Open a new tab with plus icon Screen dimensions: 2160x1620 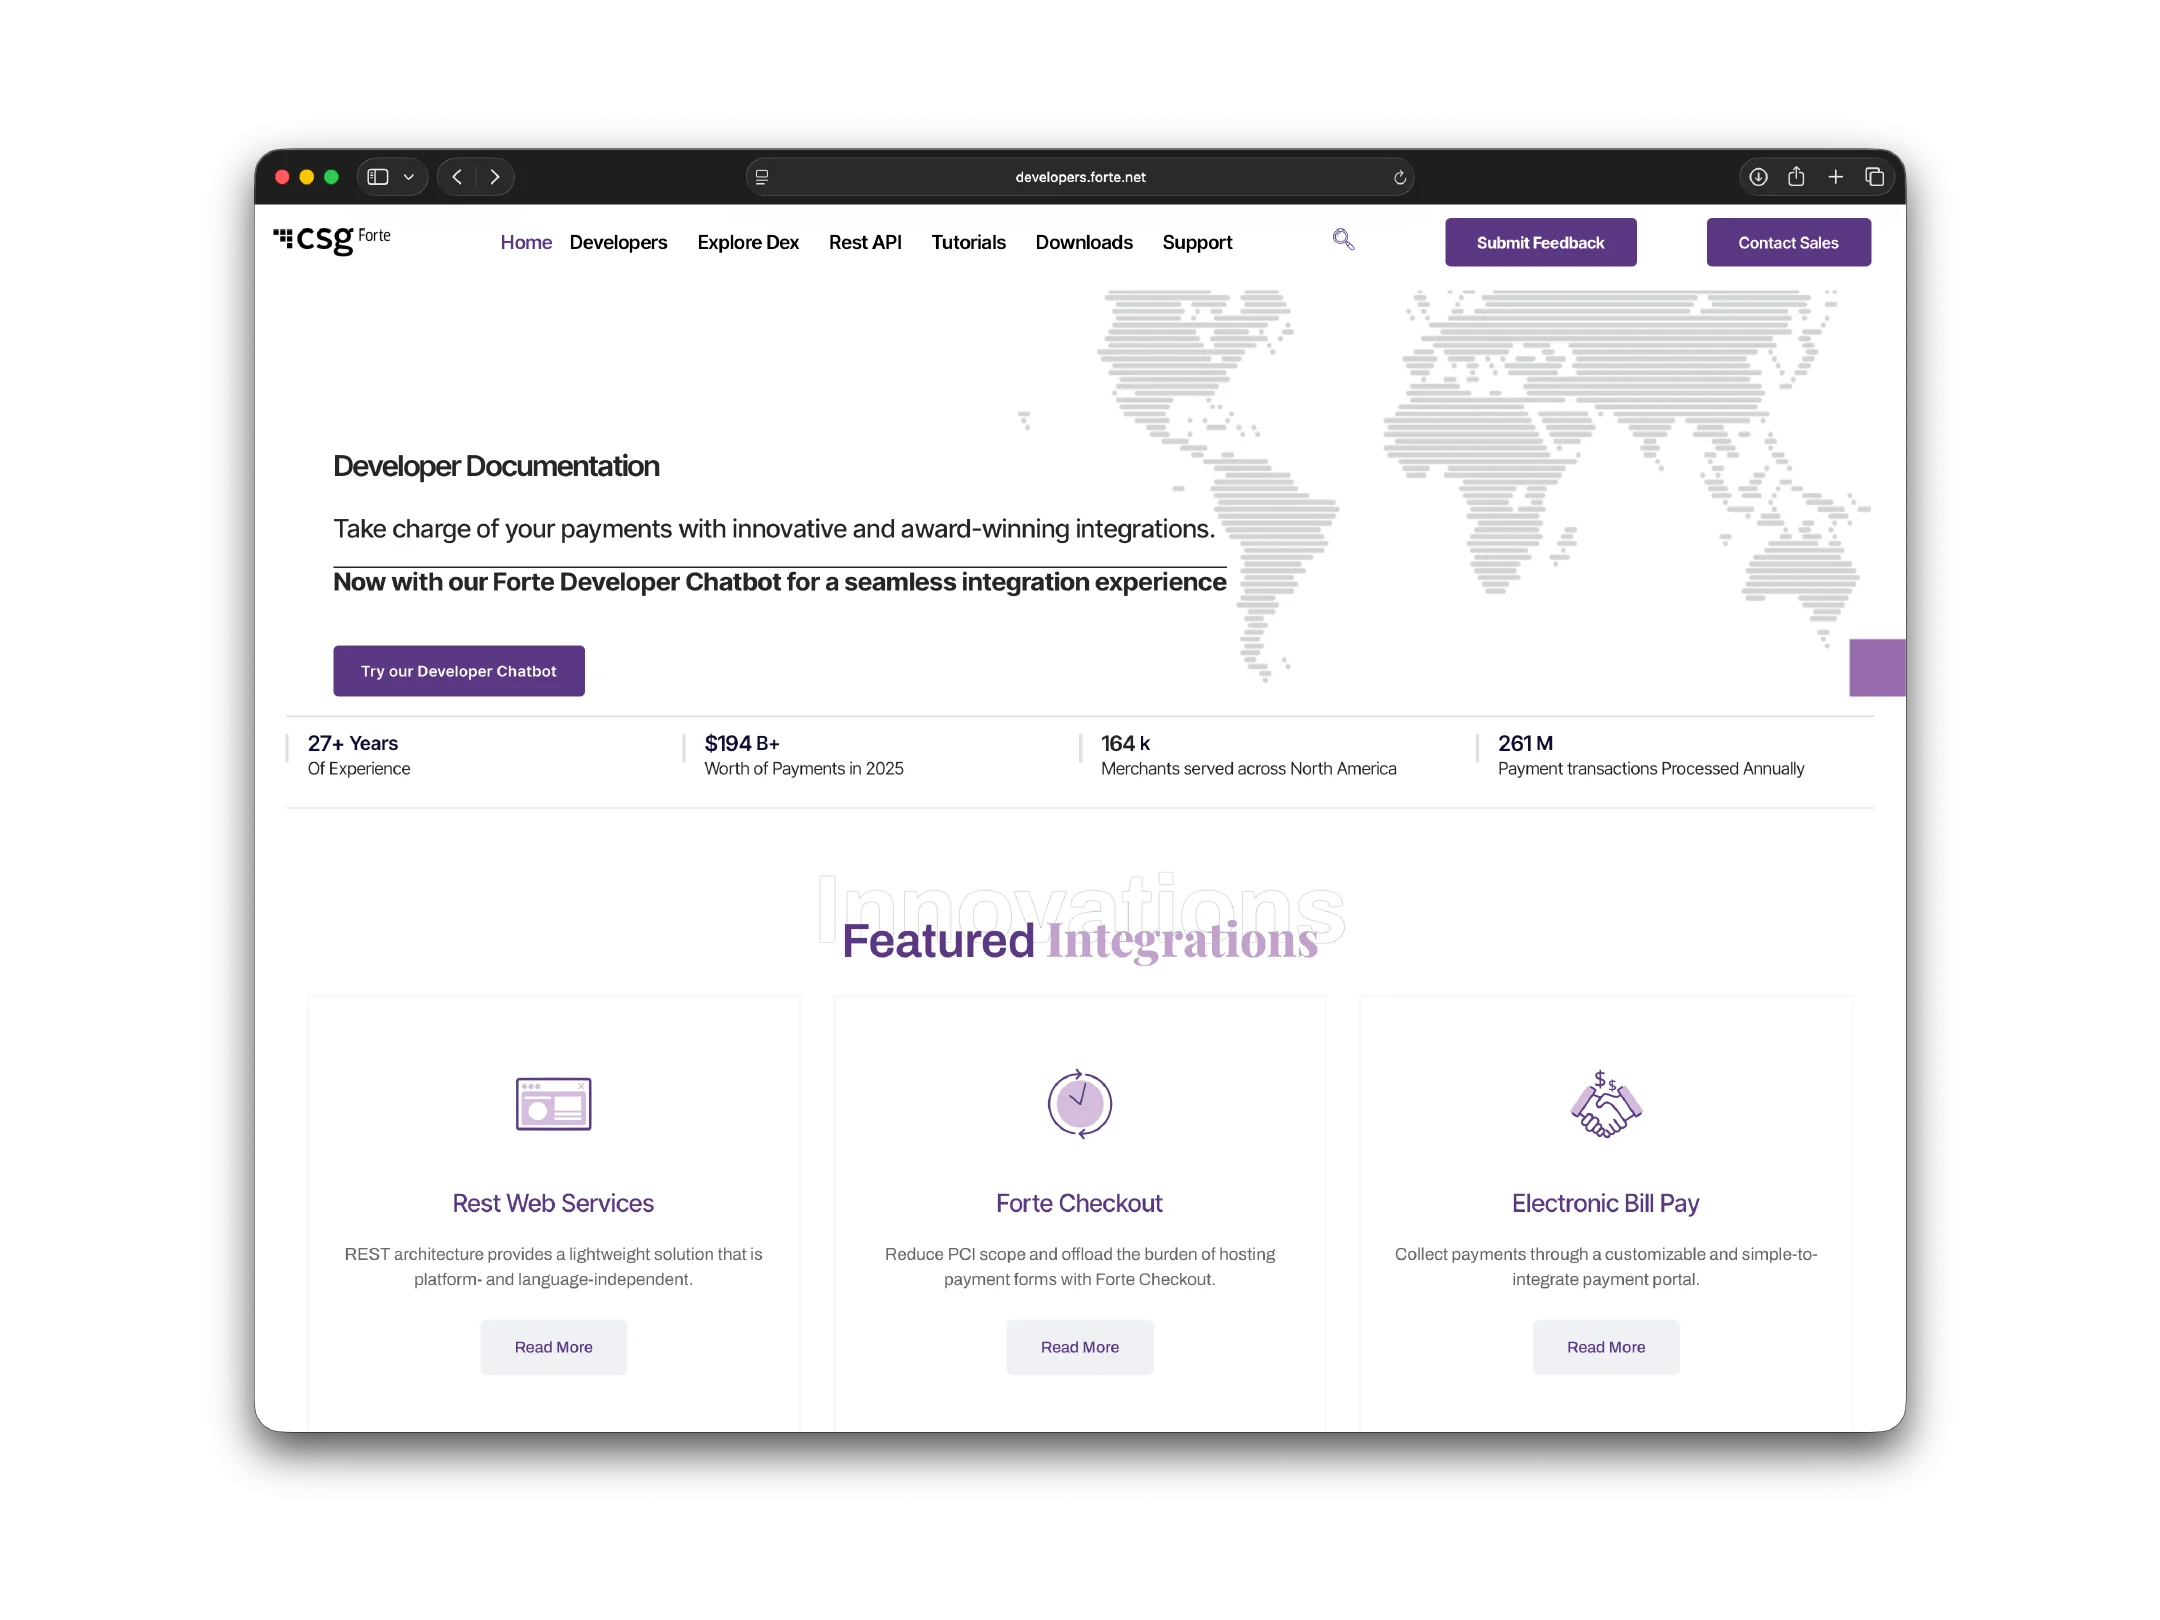click(x=1835, y=177)
